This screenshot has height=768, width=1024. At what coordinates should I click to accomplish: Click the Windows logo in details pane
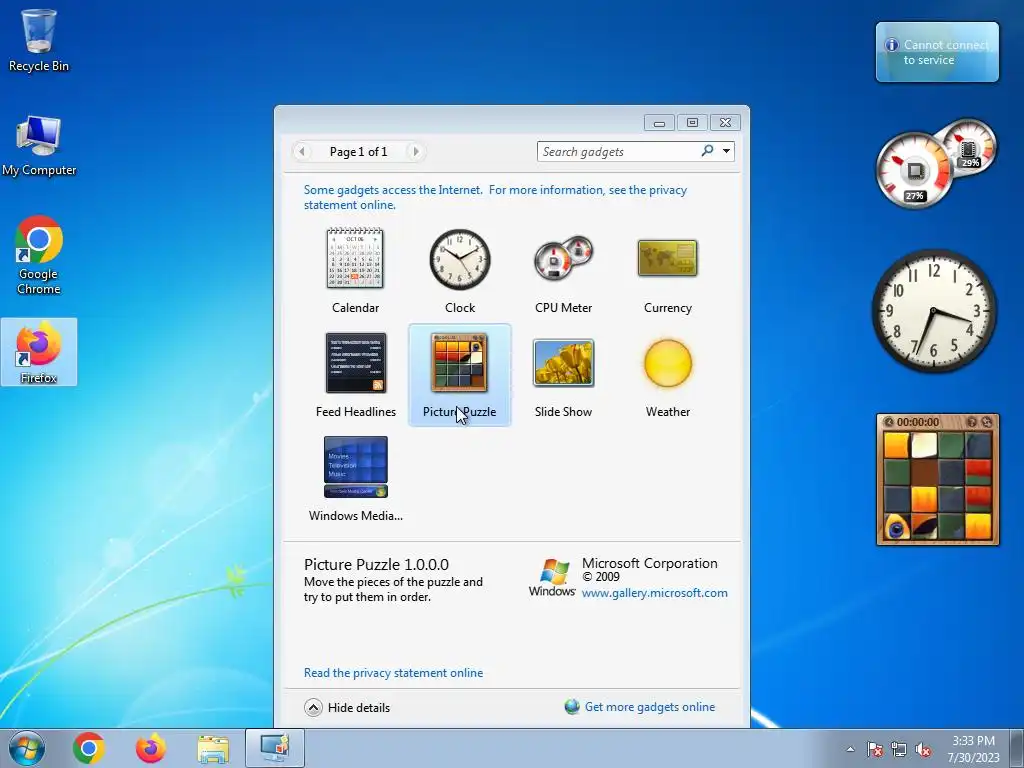(552, 577)
